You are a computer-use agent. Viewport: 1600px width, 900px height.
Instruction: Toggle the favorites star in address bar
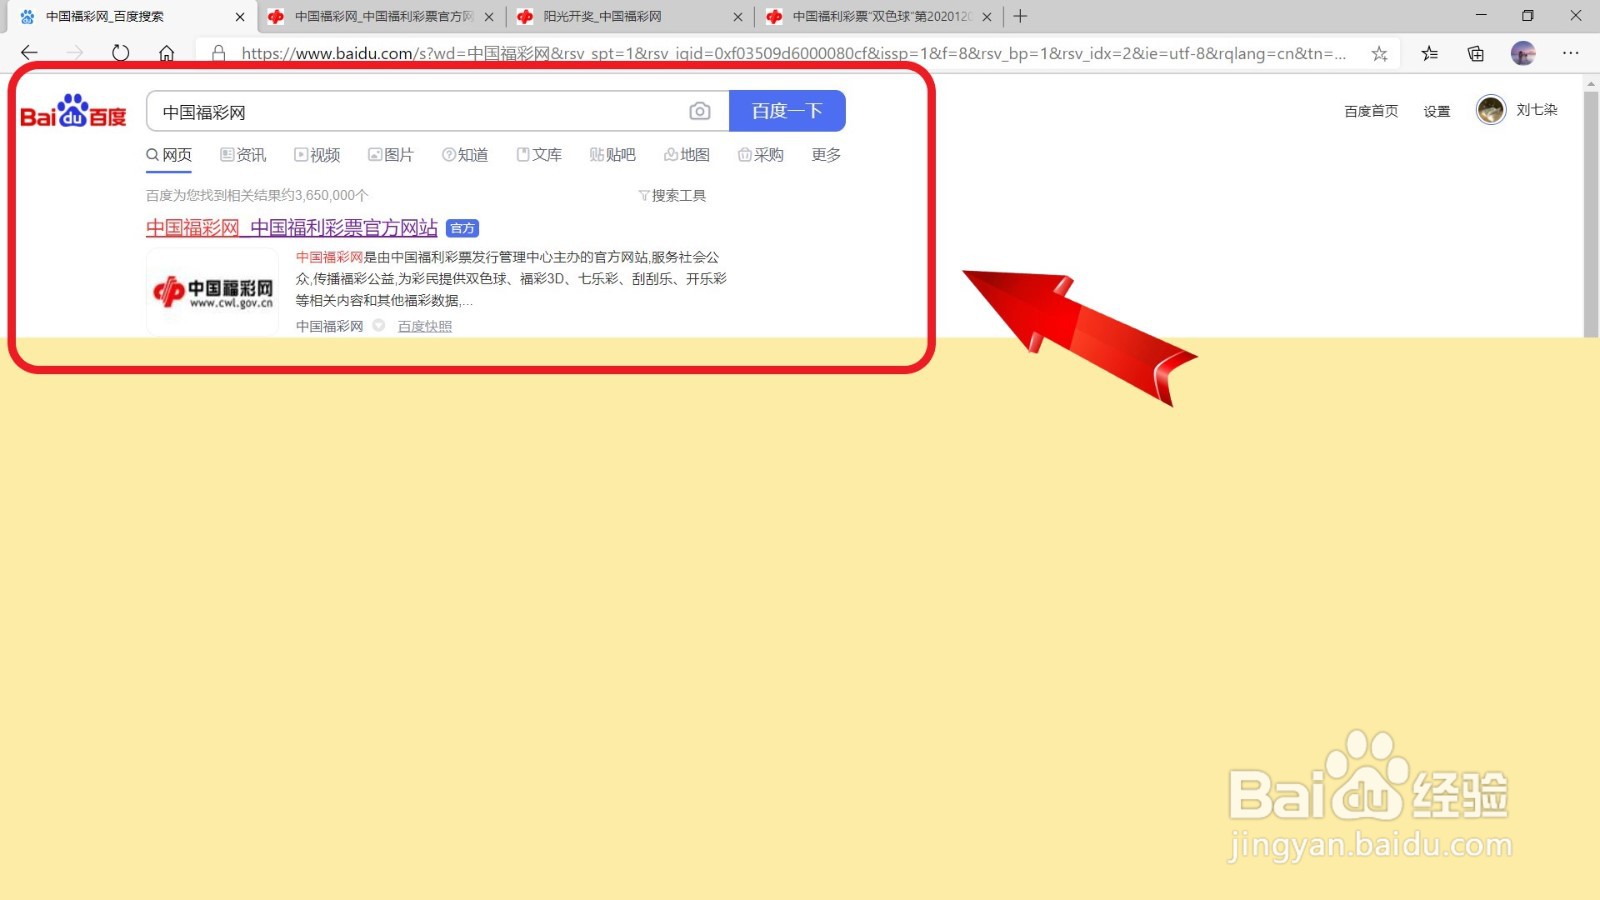1380,53
